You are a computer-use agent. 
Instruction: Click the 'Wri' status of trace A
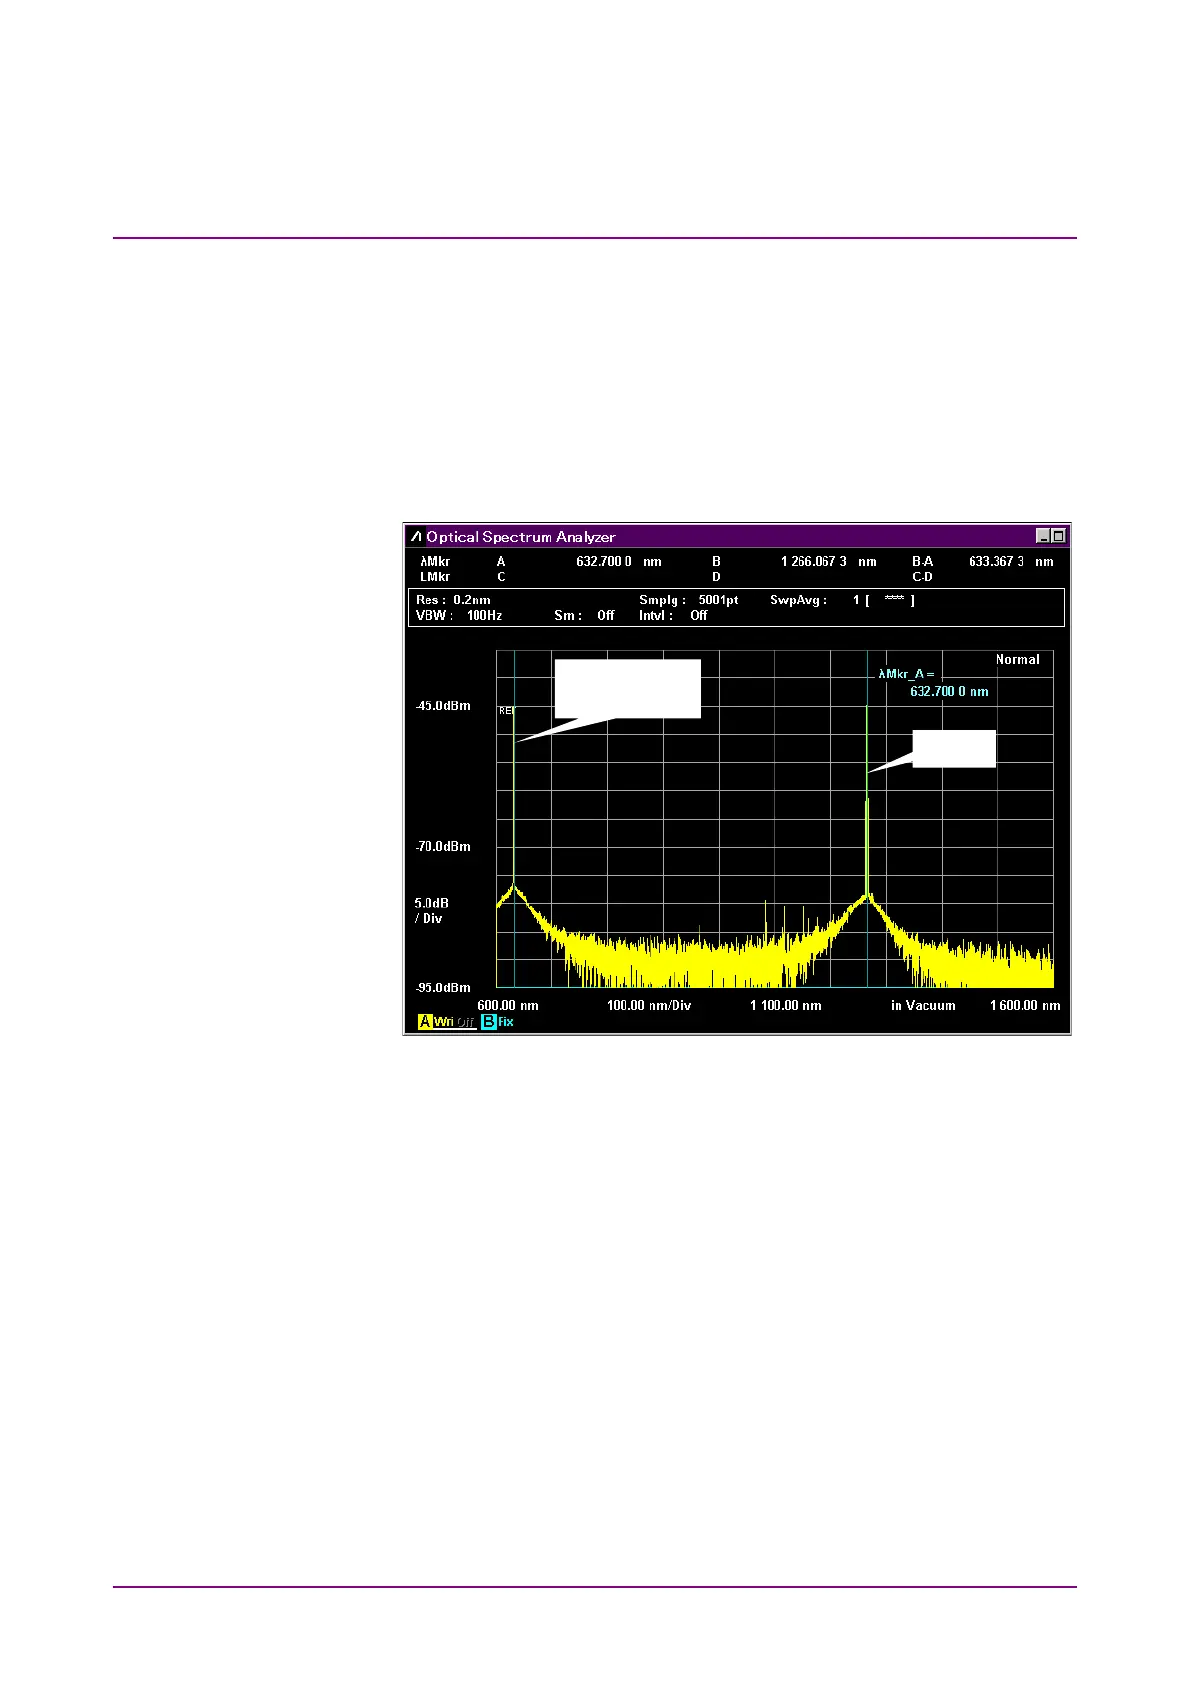pos(444,1022)
